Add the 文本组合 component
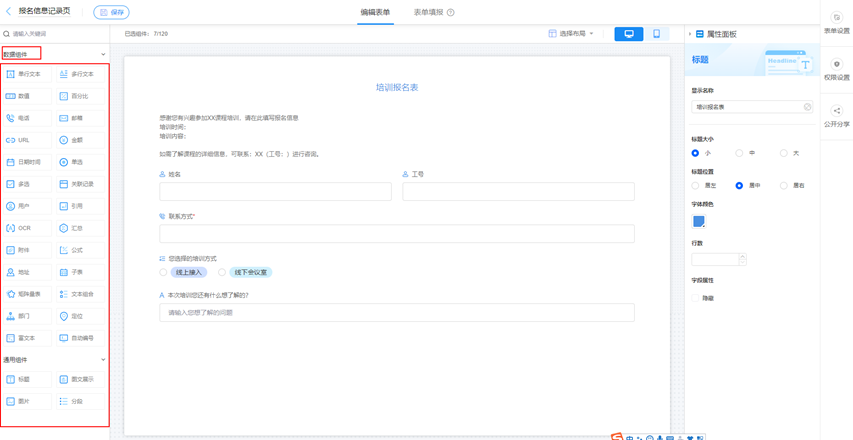The width and height of the screenshot is (853, 440). (81, 294)
